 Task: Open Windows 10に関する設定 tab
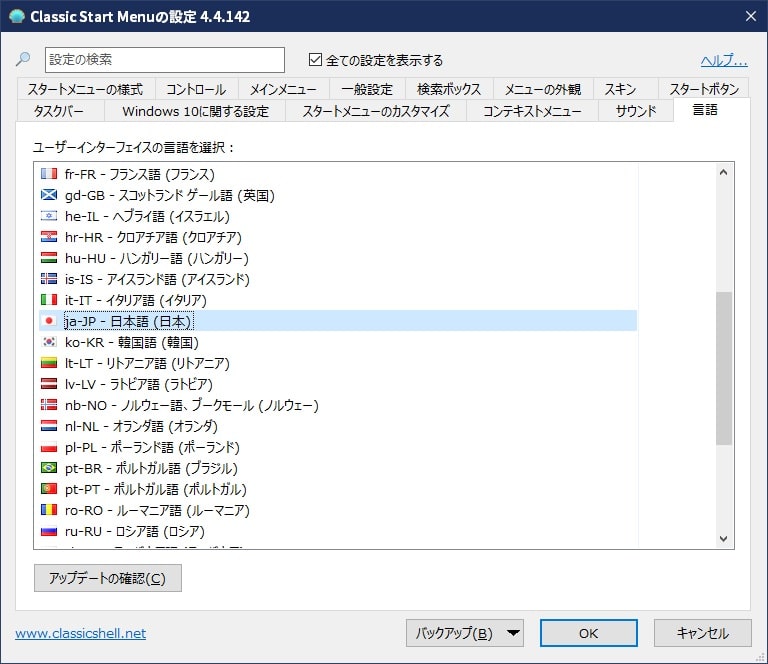click(x=195, y=111)
